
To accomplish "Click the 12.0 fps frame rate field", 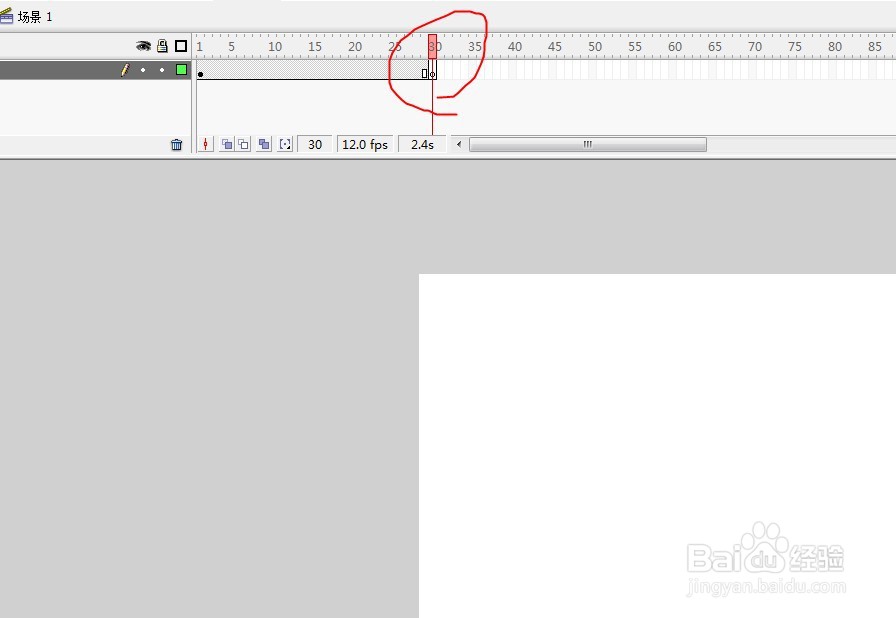I will tap(365, 145).
